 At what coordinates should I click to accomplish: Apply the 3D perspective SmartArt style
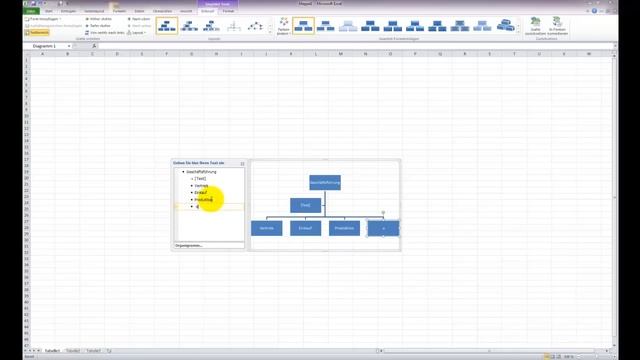click(x=505, y=26)
